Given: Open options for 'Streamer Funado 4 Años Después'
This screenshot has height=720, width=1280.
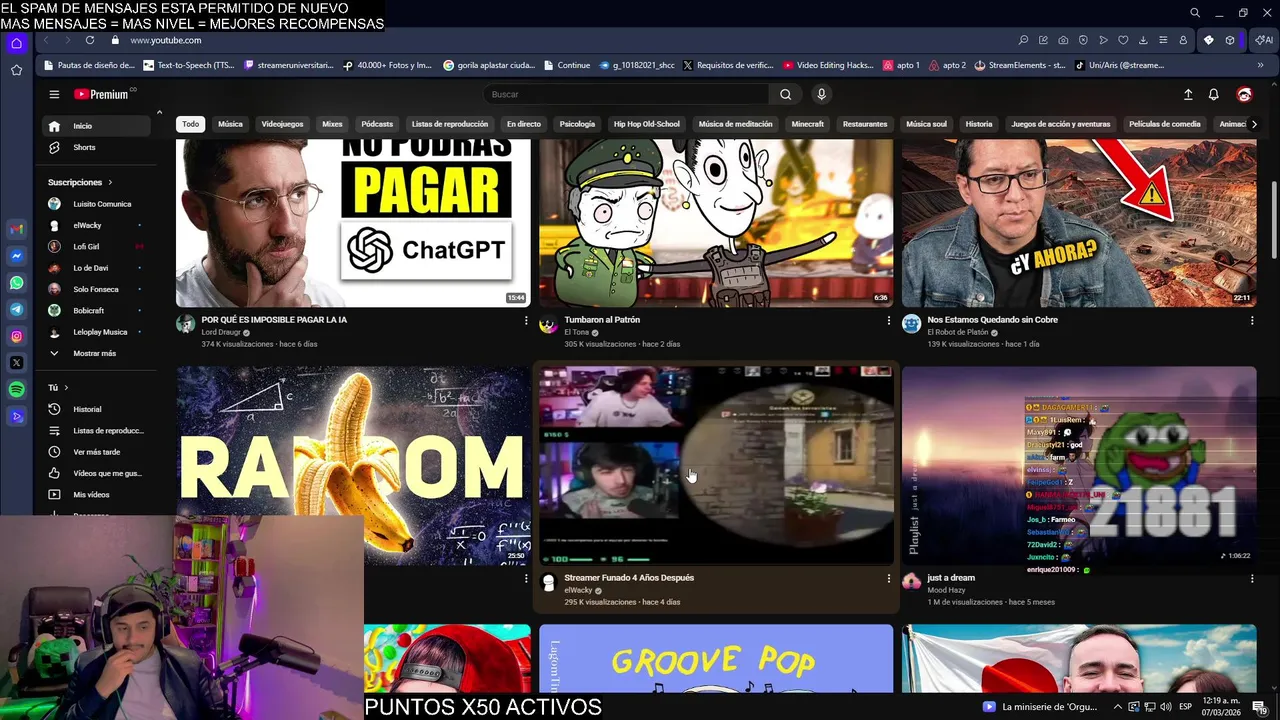Looking at the screenshot, I should (x=889, y=578).
